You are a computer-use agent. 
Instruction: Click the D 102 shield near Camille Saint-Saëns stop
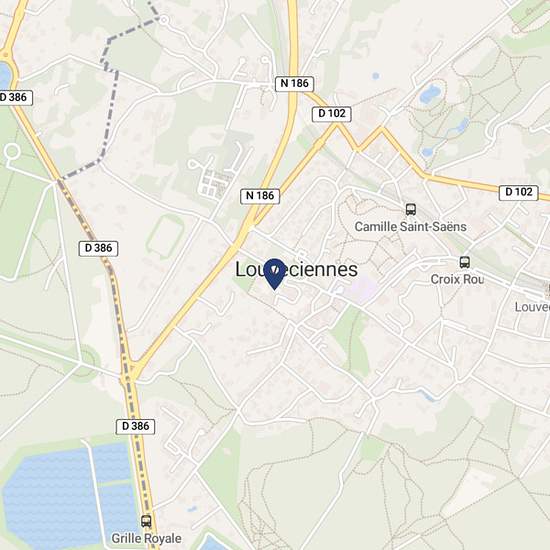[518, 193]
